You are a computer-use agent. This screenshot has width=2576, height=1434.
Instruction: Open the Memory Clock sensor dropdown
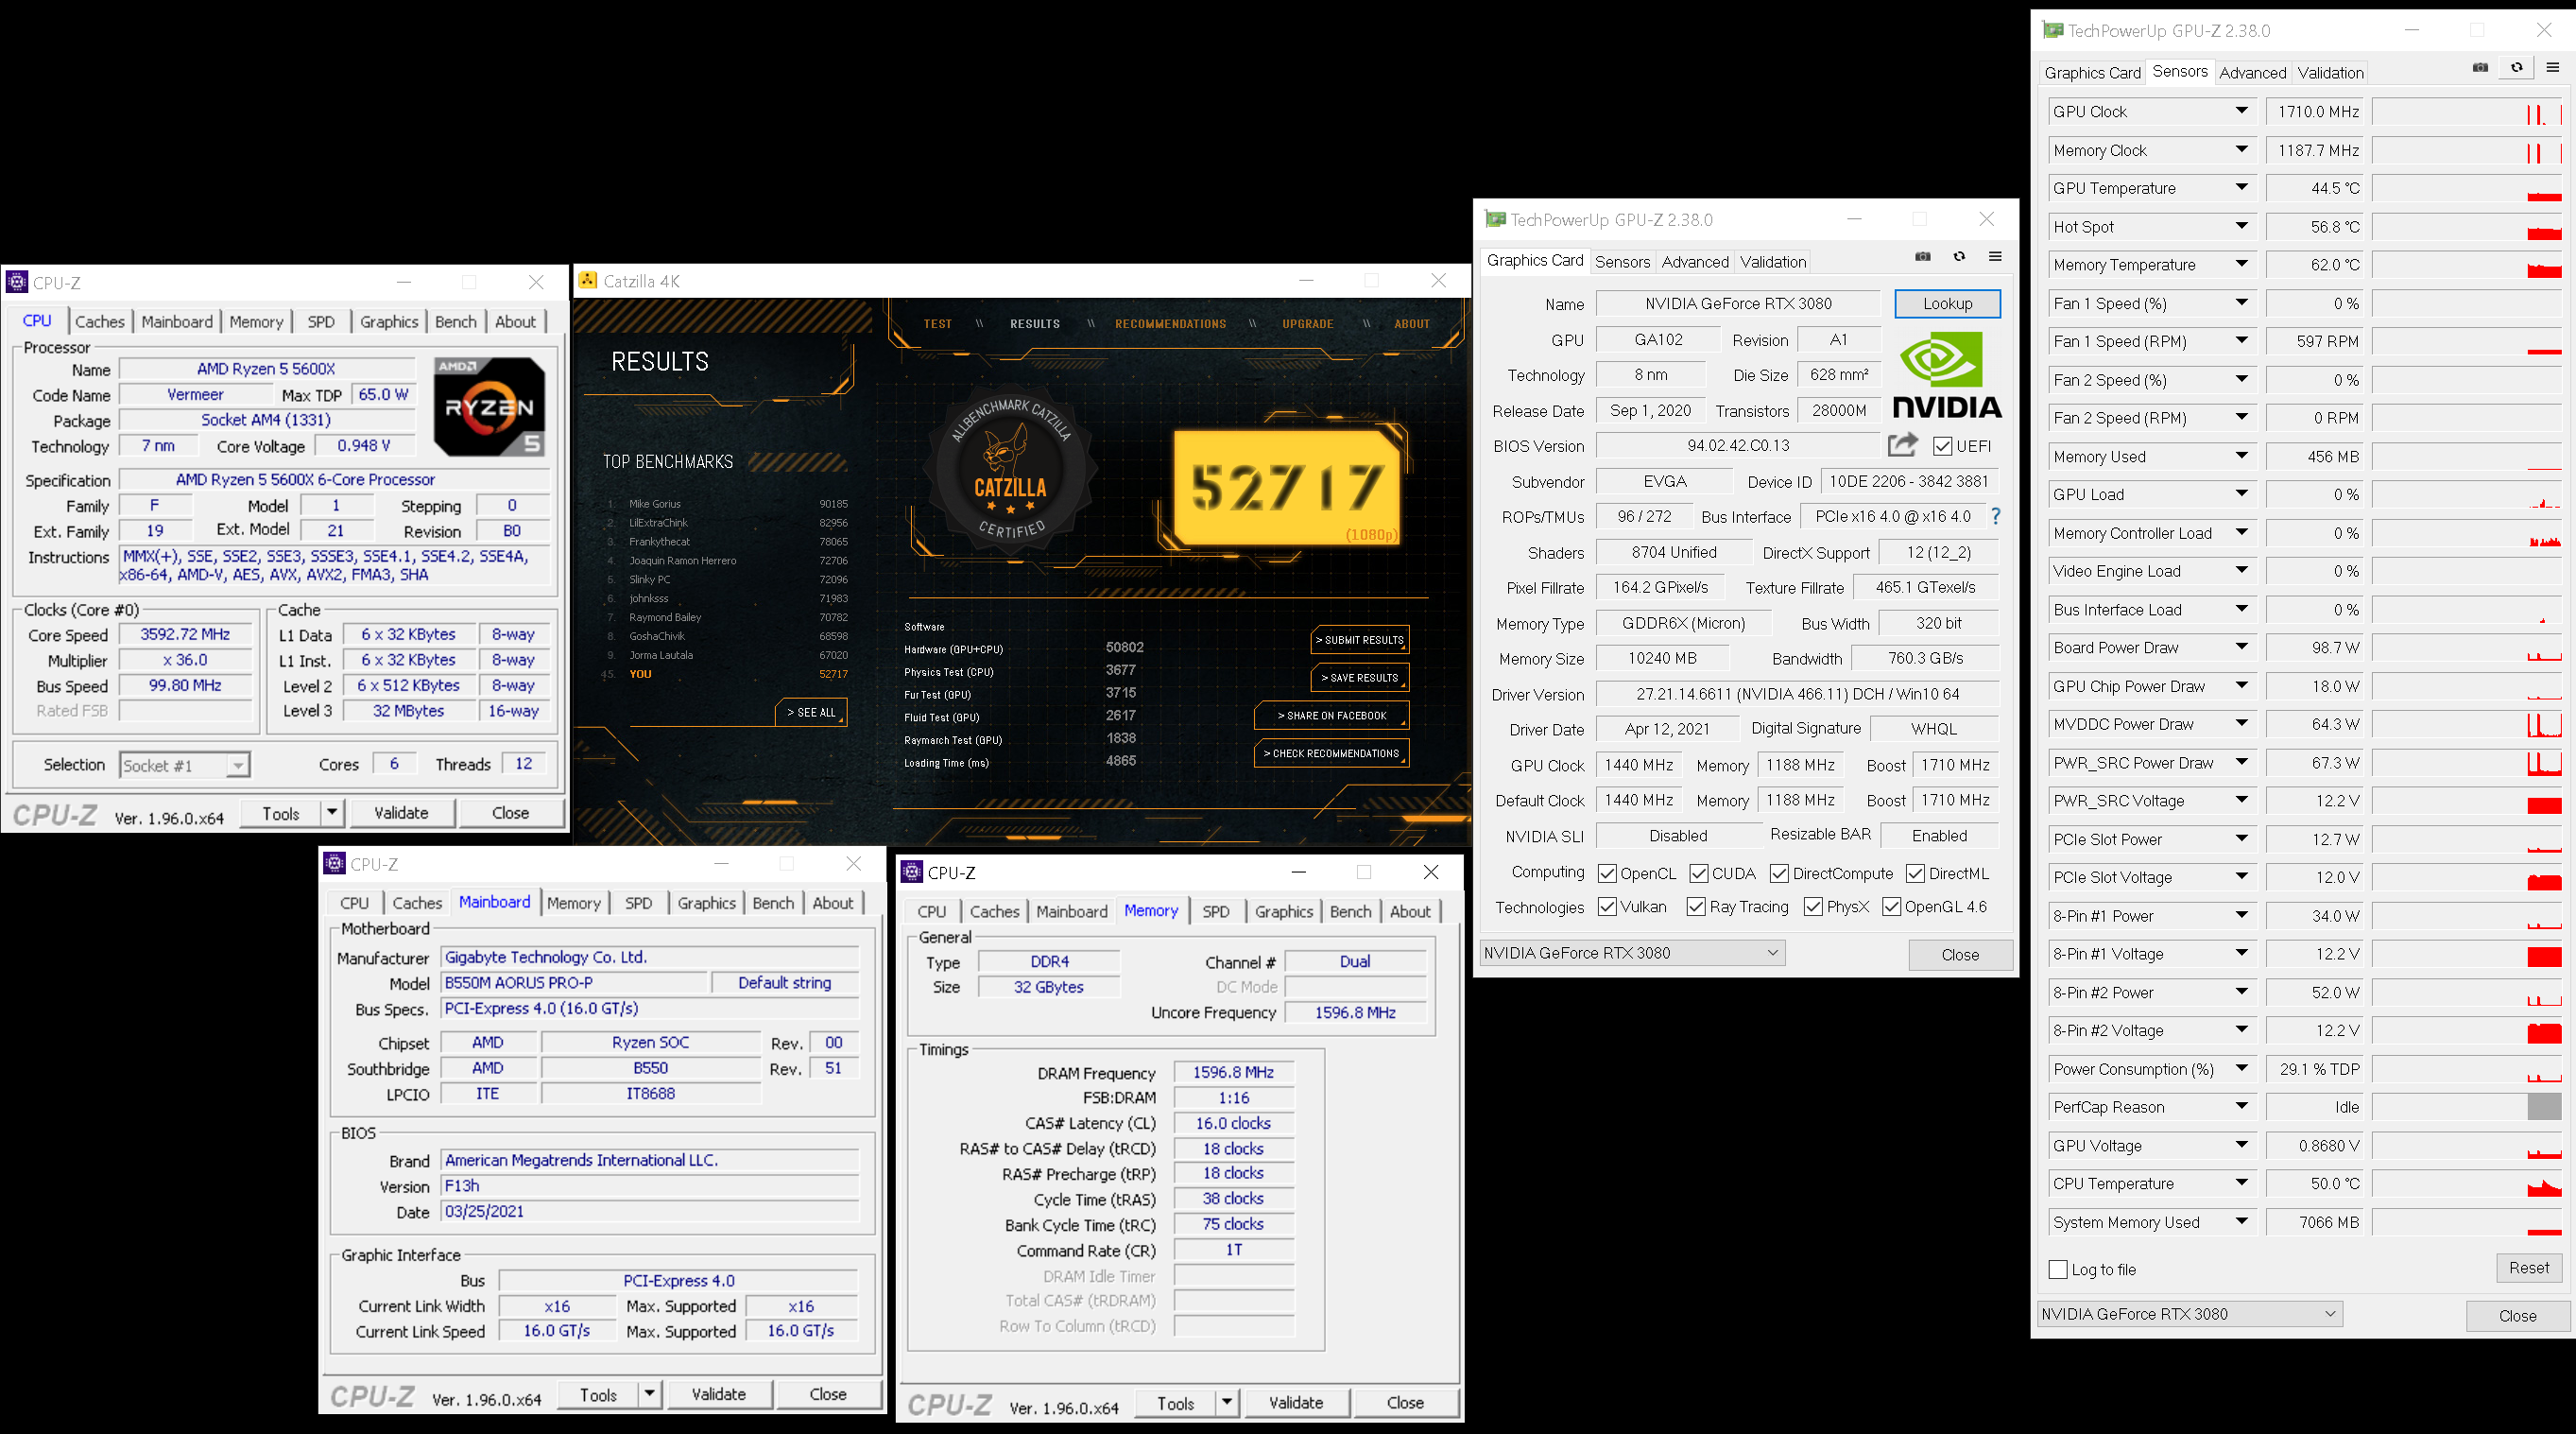click(2242, 150)
